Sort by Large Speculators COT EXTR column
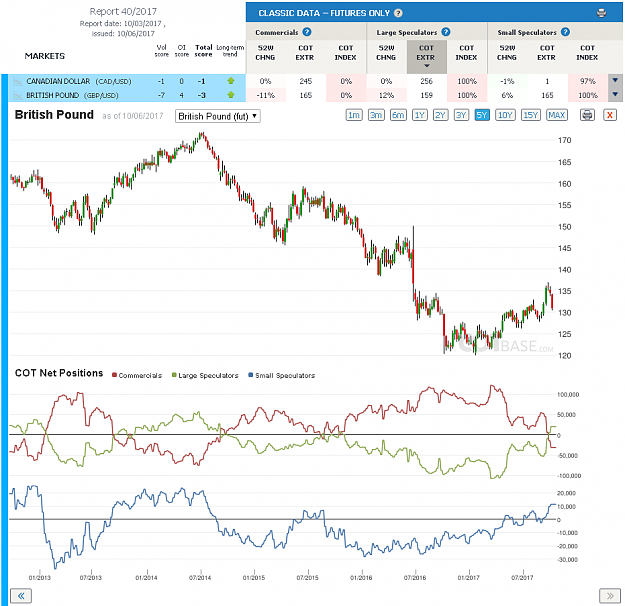The width and height of the screenshot is (625, 606). tap(426, 56)
